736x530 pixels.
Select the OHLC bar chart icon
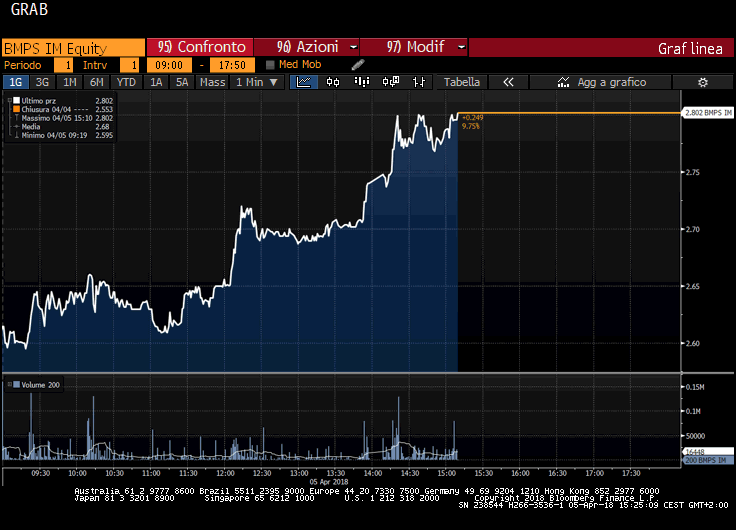click(419, 82)
